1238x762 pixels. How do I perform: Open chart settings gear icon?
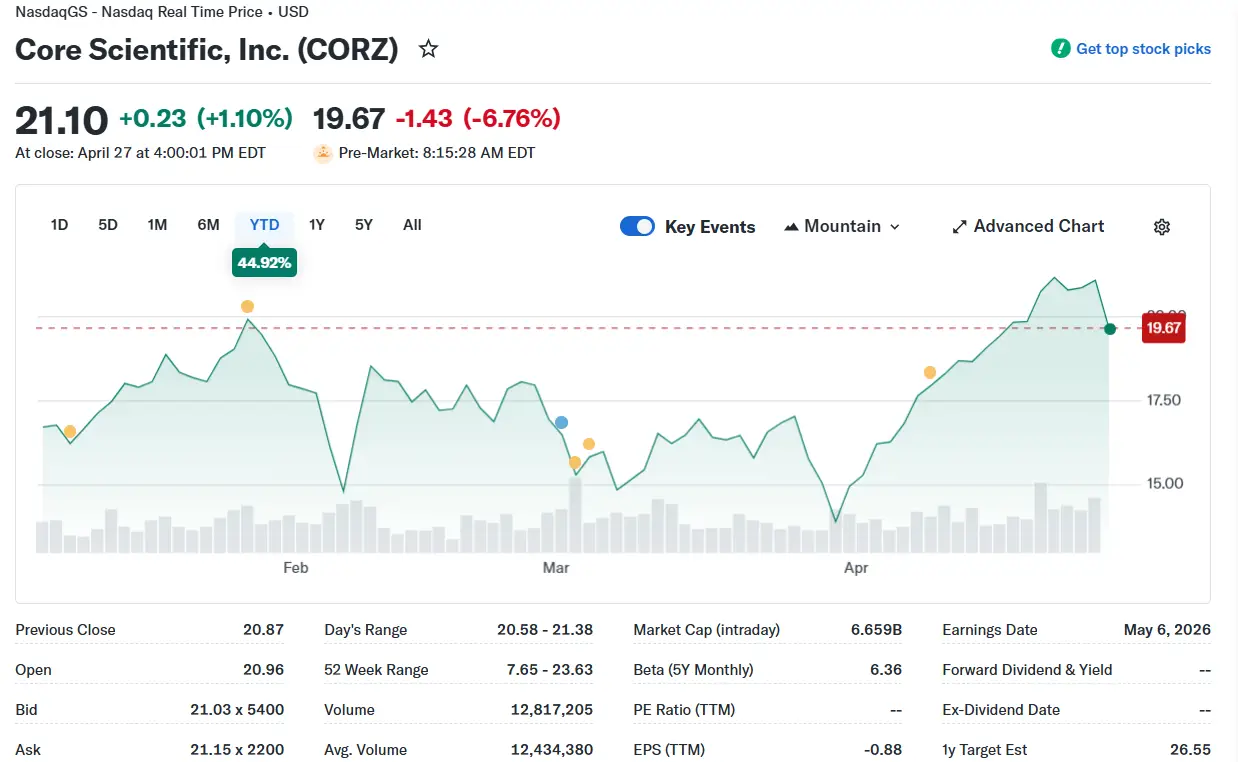pos(1161,227)
